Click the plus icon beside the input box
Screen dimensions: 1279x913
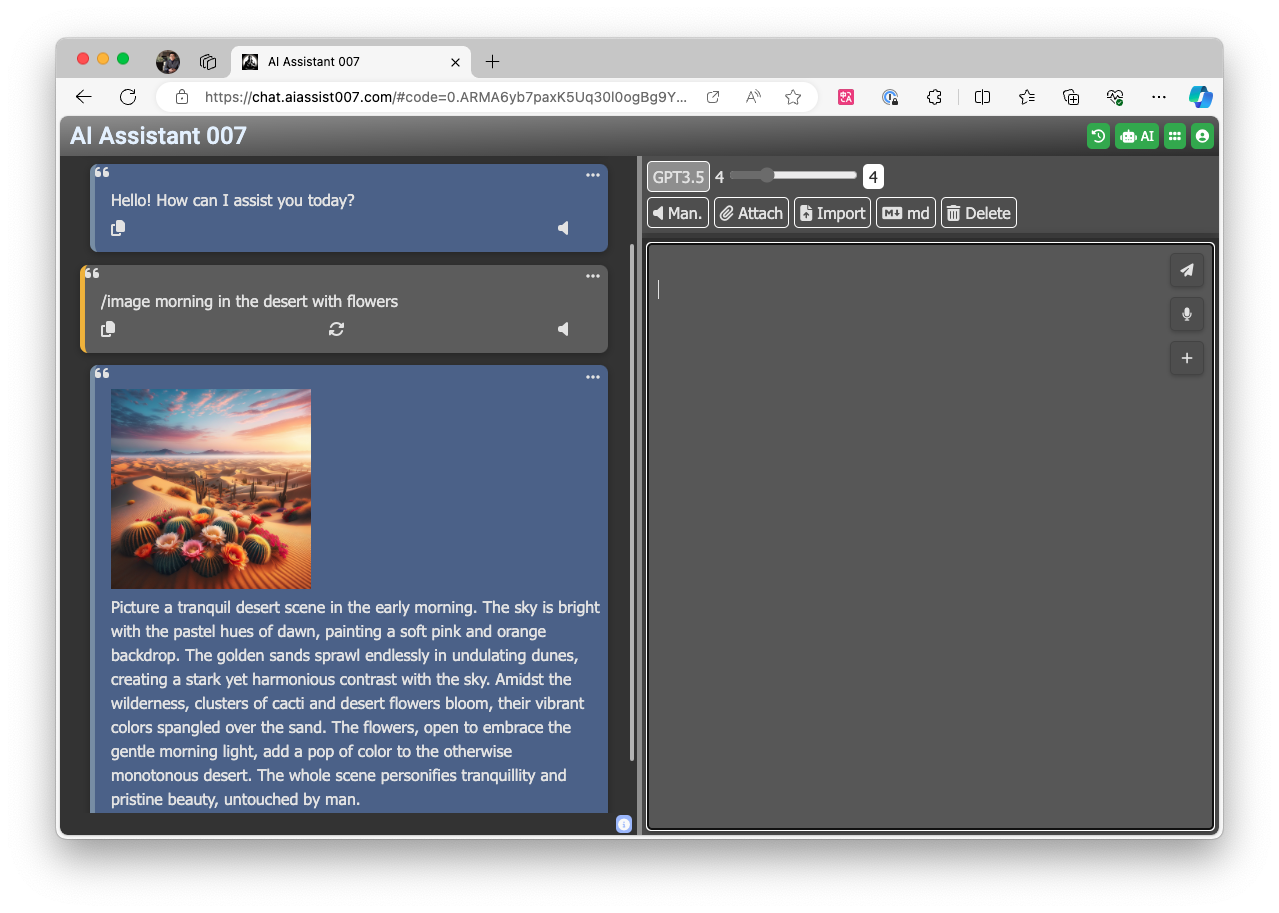1186,358
